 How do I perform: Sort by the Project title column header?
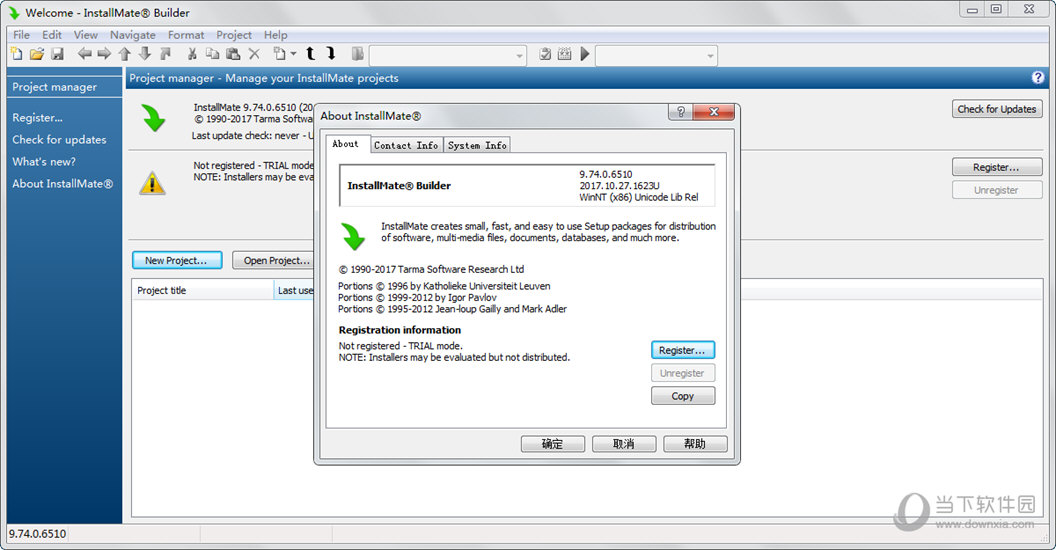tap(202, 290)
